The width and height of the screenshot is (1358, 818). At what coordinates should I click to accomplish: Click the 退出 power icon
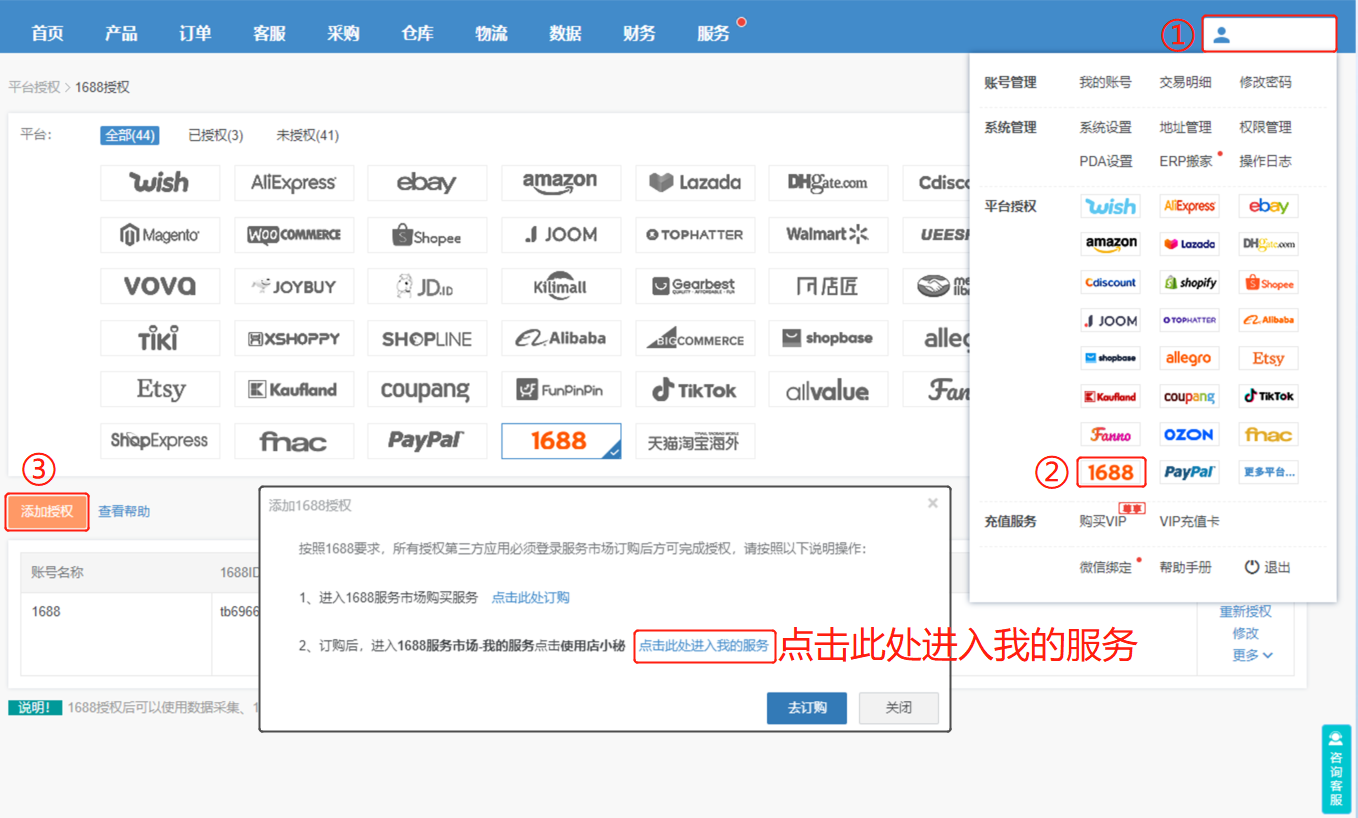tap(1251, 567)
